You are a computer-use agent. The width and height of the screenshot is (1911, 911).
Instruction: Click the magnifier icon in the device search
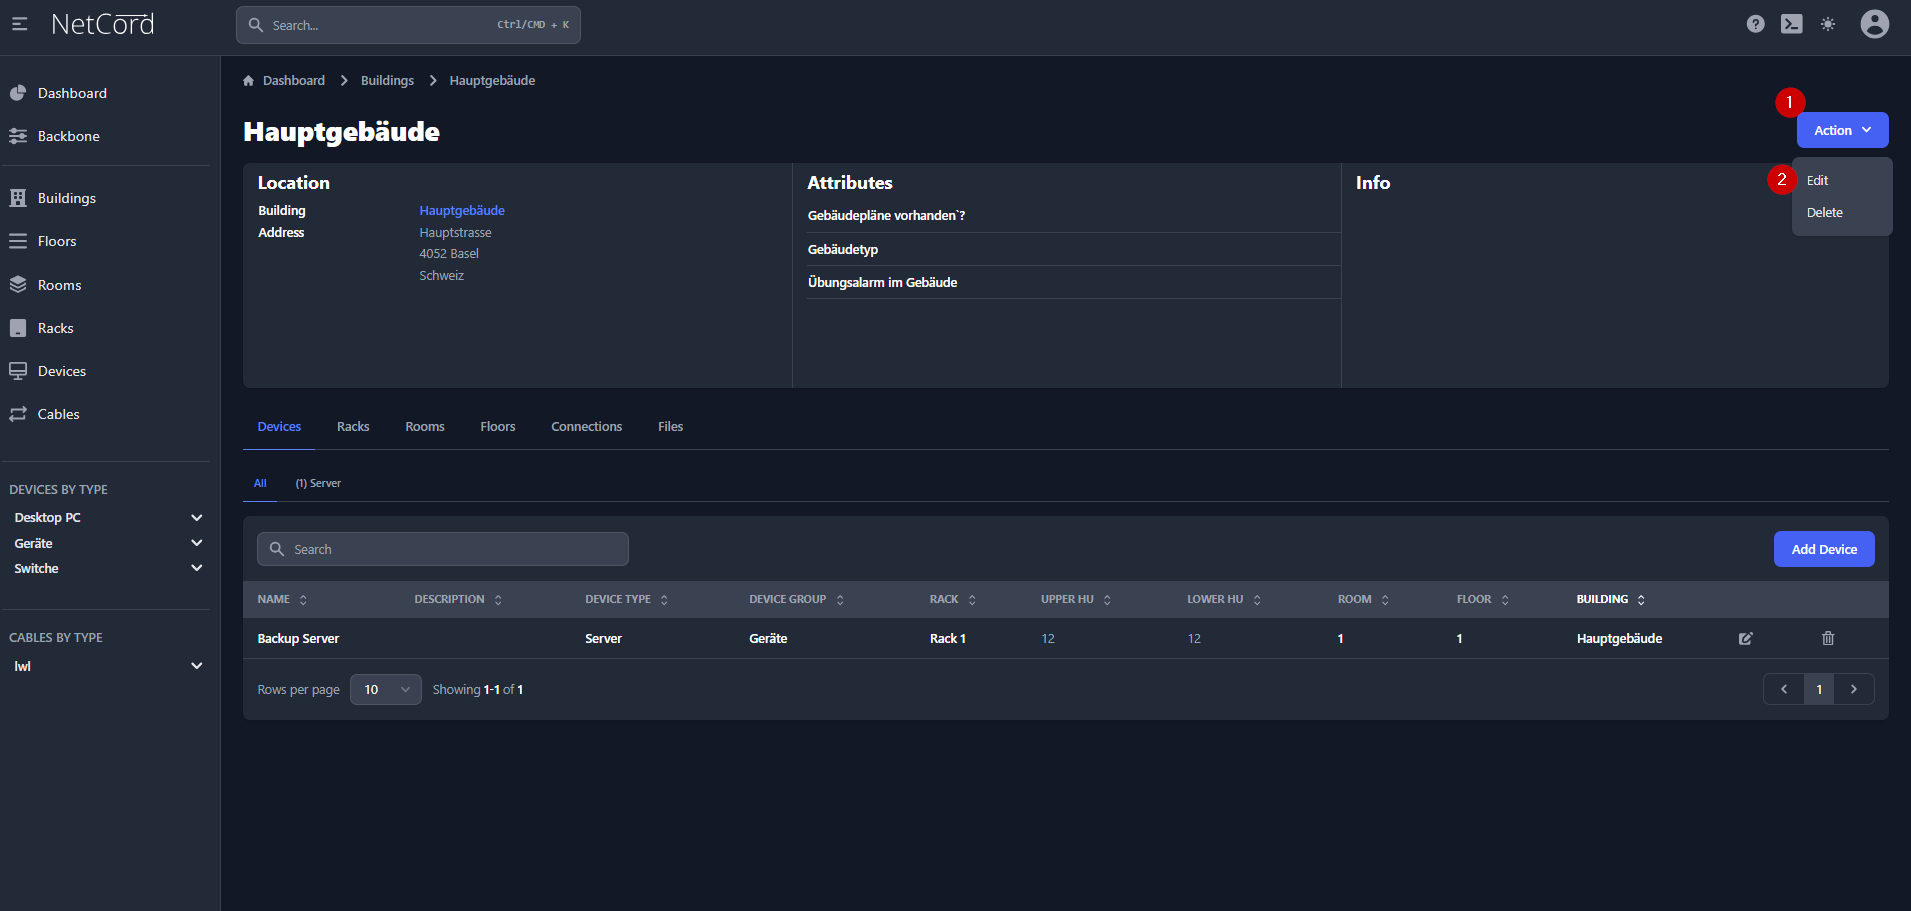[x=277, y=549]
